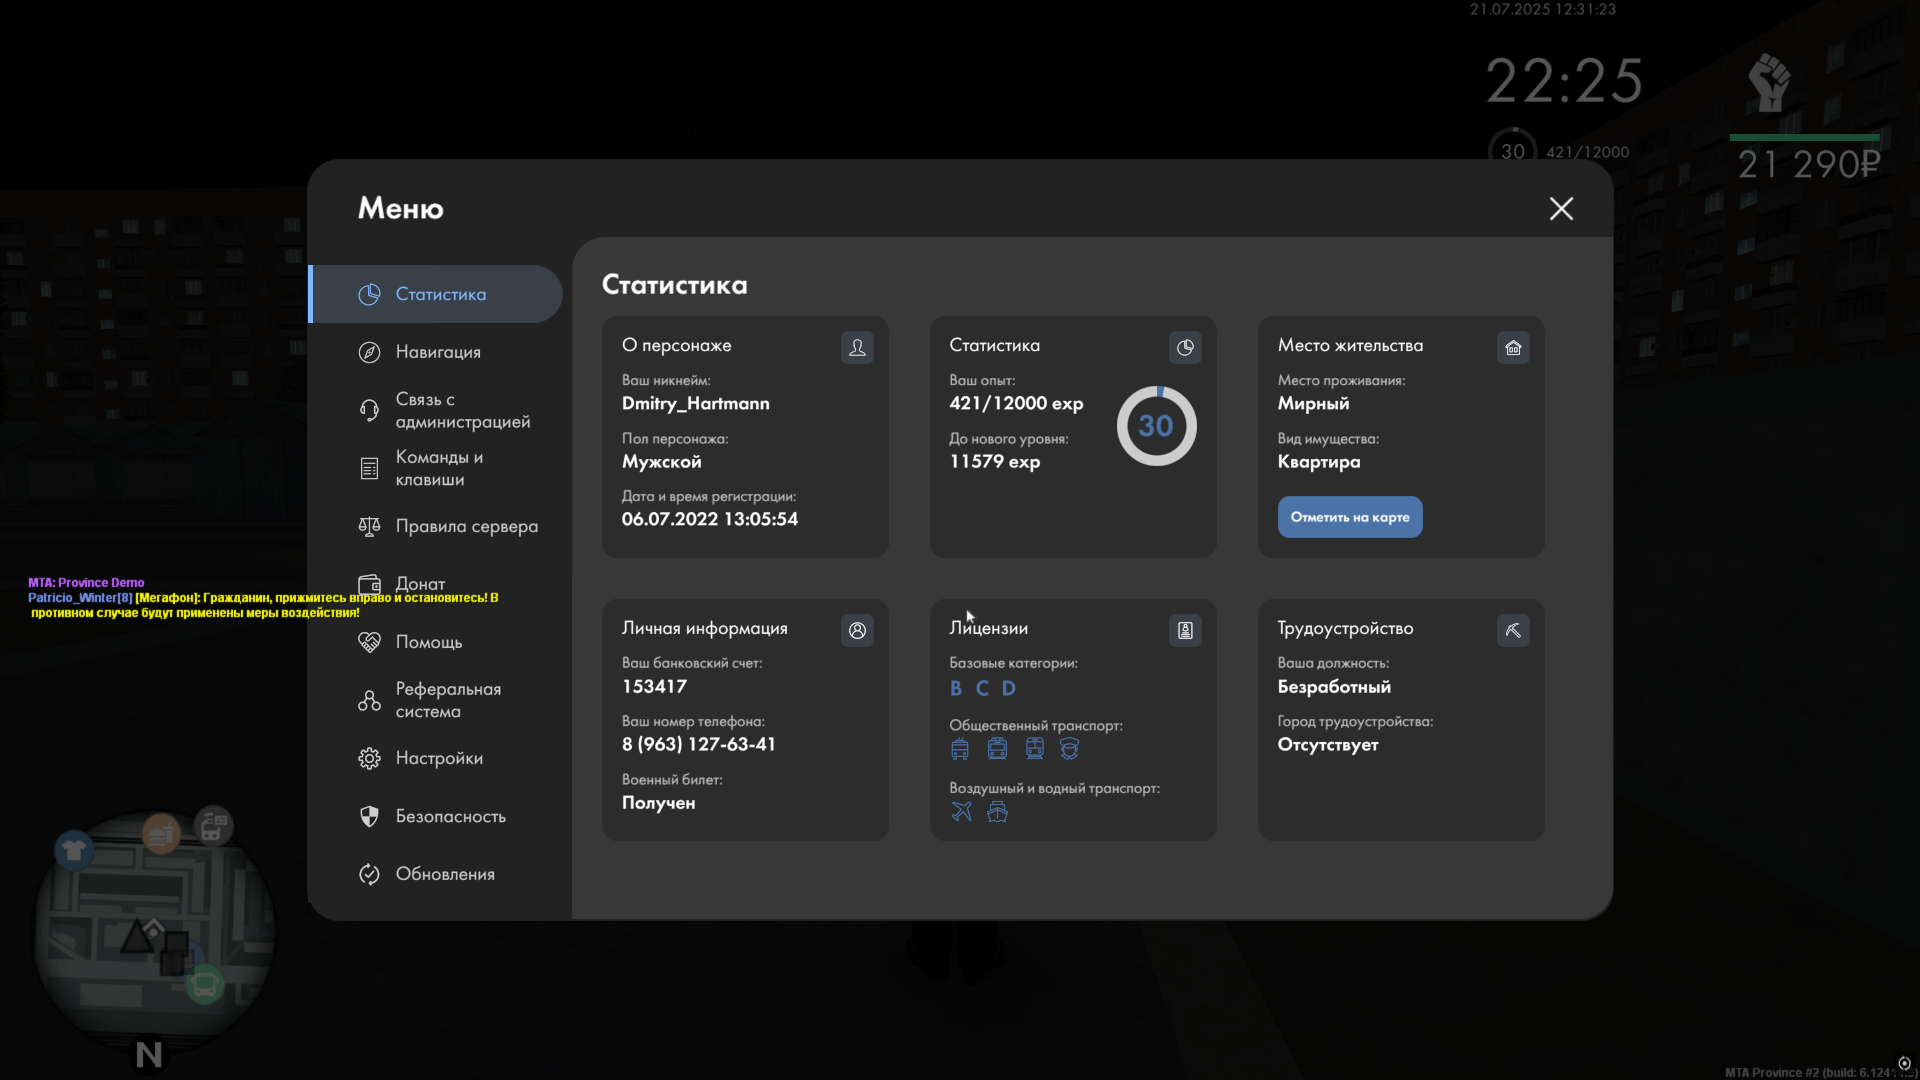Image resolution: width=1920 pixels, height=1080 pixels.
Task: Click the pie chart icon in Статистика card
Action: [1185, 347]
